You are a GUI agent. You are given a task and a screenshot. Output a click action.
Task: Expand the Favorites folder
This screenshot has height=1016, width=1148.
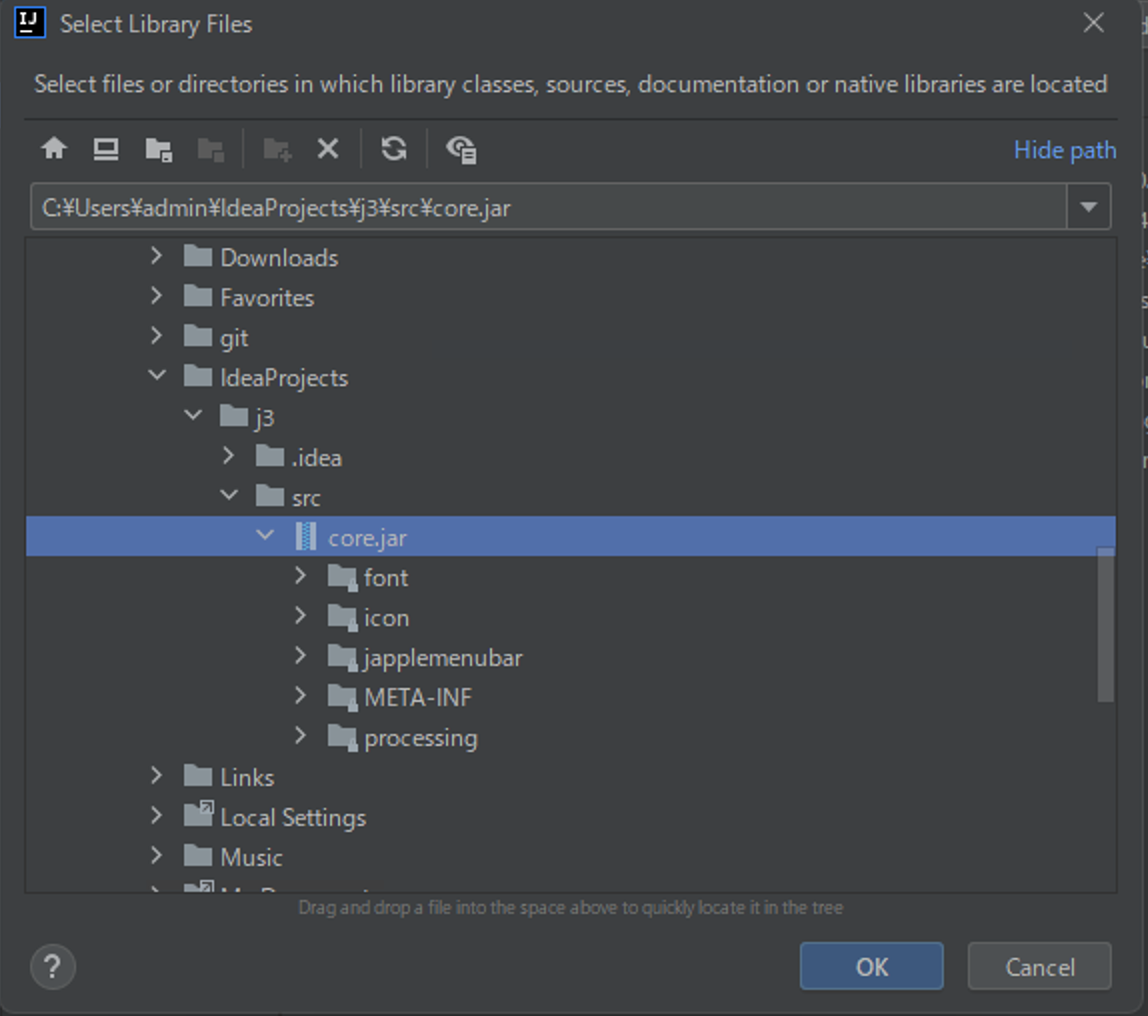(156, 296)
